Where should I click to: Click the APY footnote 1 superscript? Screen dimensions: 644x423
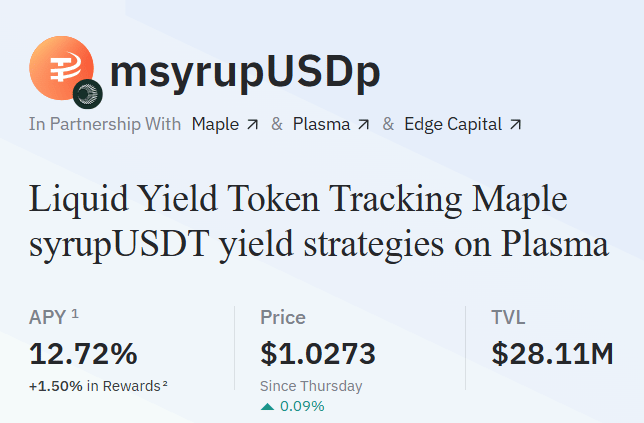coord(75,314)
